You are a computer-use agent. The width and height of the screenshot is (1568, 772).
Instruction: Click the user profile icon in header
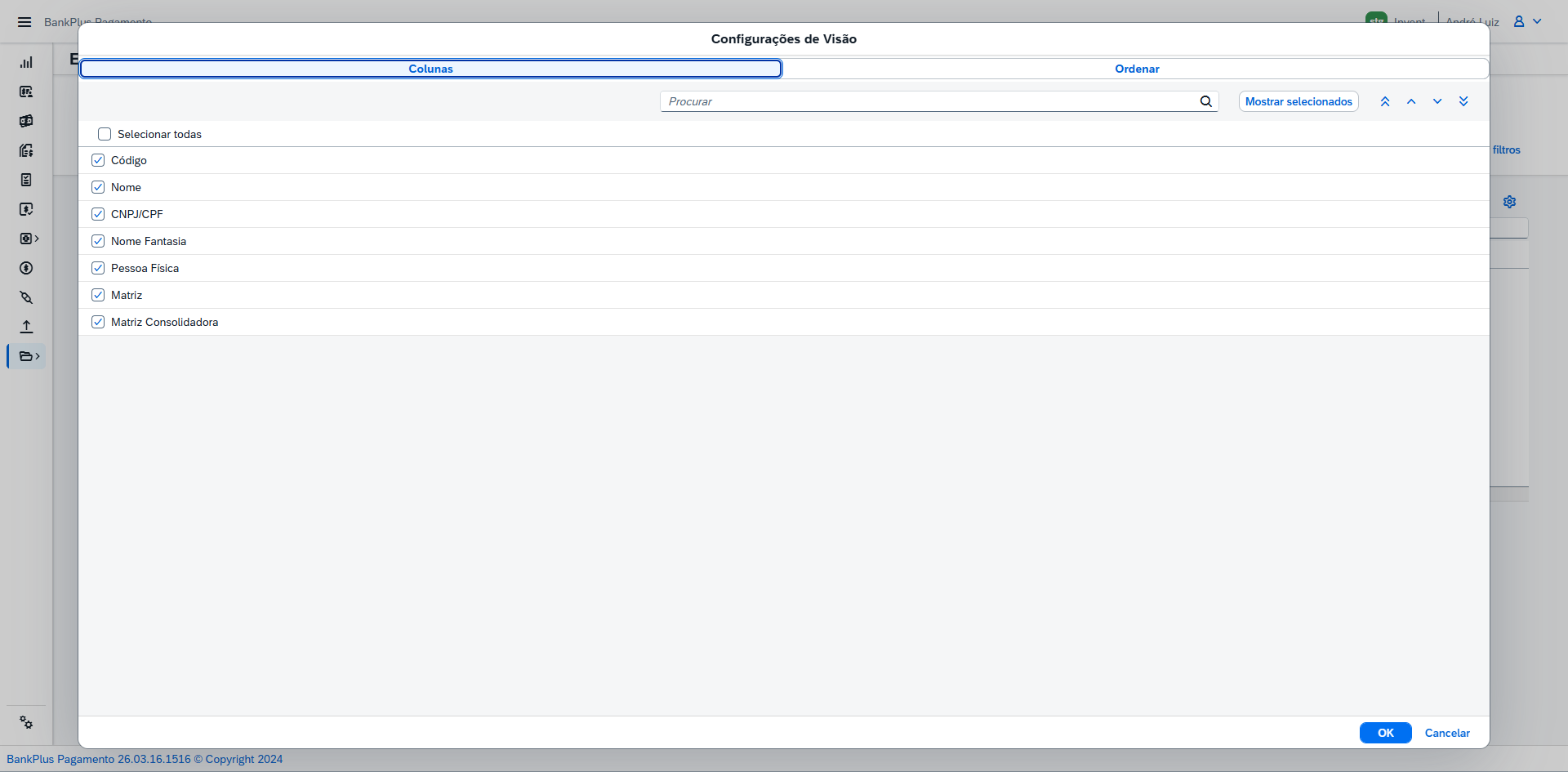pyautogui.click(x=1519, y=21)
